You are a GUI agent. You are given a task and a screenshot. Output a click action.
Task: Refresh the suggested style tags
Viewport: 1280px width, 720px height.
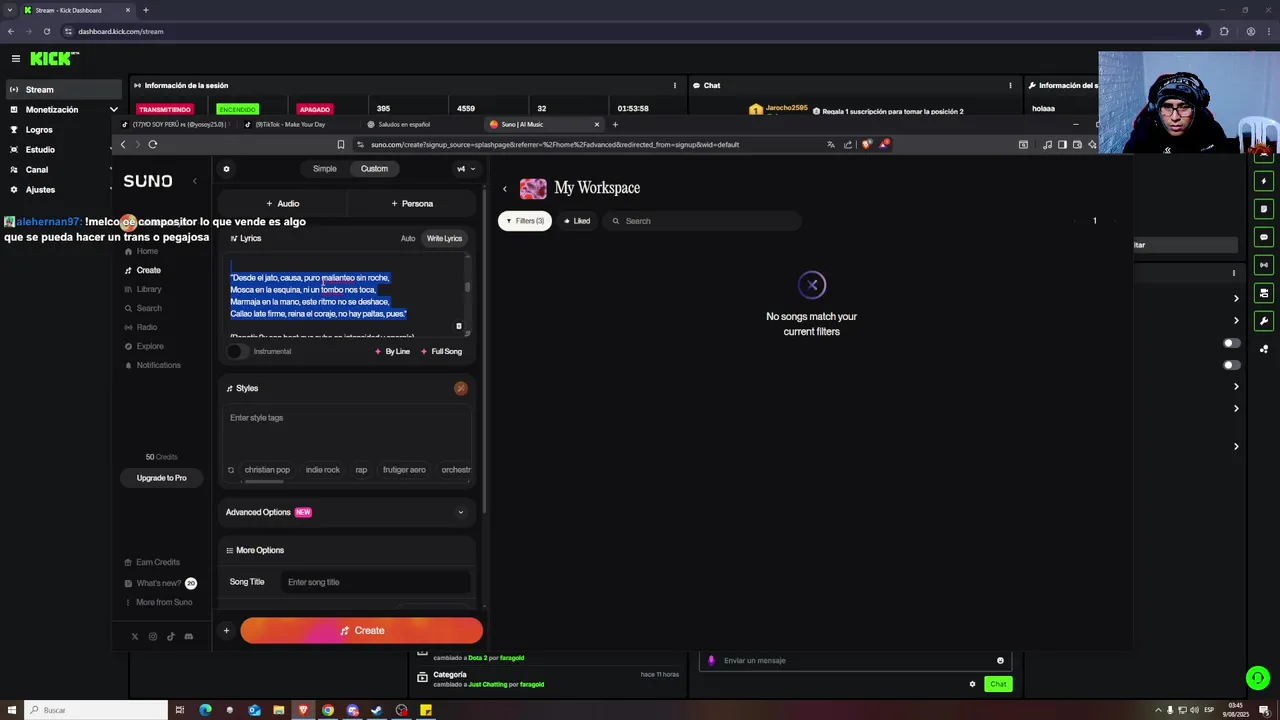(x=231, y=470)
